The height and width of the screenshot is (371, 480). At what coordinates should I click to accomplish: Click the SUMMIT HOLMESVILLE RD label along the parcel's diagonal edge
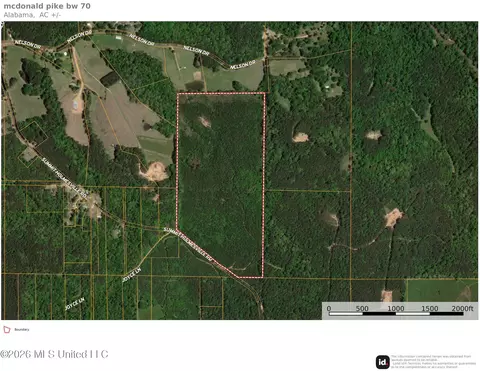pos(188,244)
